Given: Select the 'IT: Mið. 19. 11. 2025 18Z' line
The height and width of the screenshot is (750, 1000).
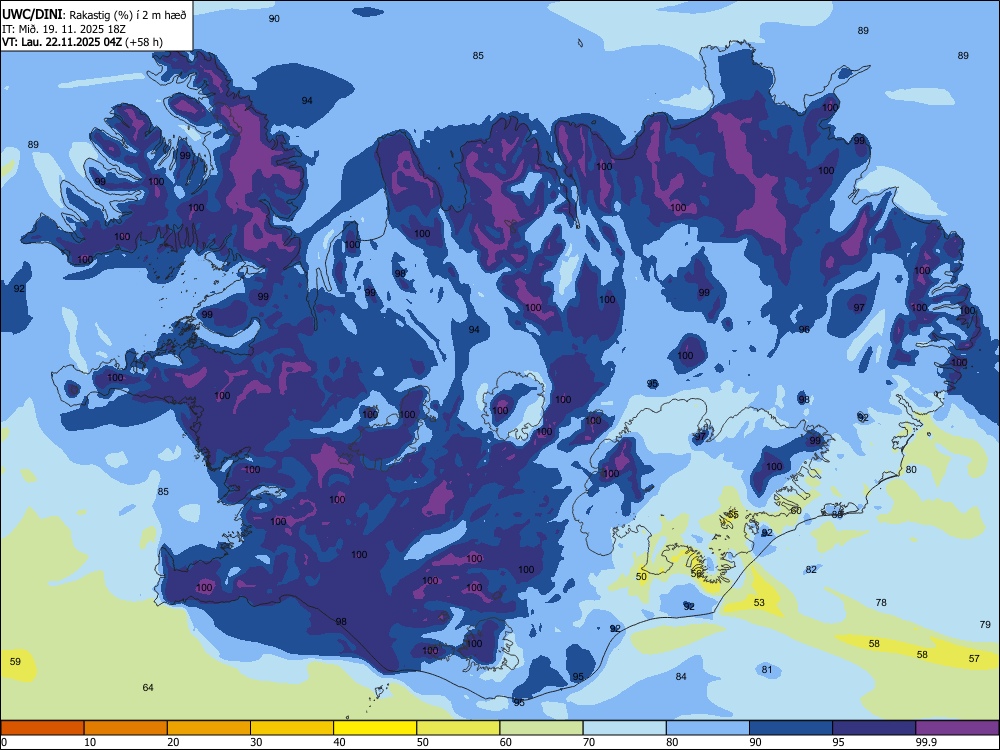Looking at the screenshot, I should coord(64,29).
